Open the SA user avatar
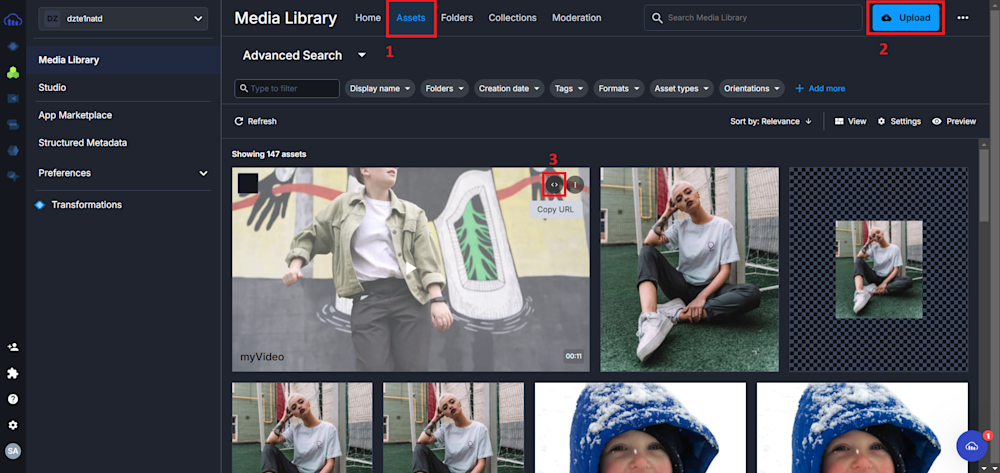Image resolution: width=1000 pixels, height=473 pixels. [x=13, y=451]
